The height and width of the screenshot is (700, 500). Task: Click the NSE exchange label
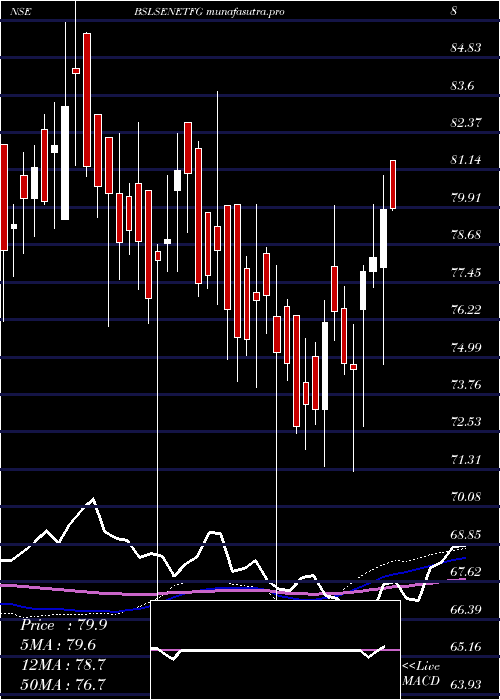[21, 12]
